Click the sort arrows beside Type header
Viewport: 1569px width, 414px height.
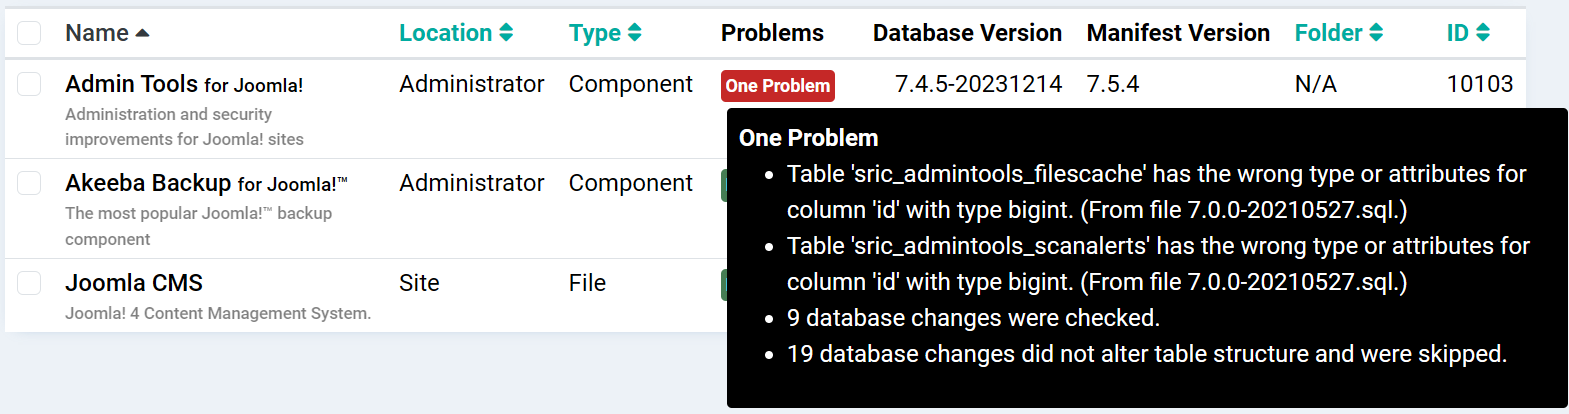pyautogui.click(x=635, y=33)
